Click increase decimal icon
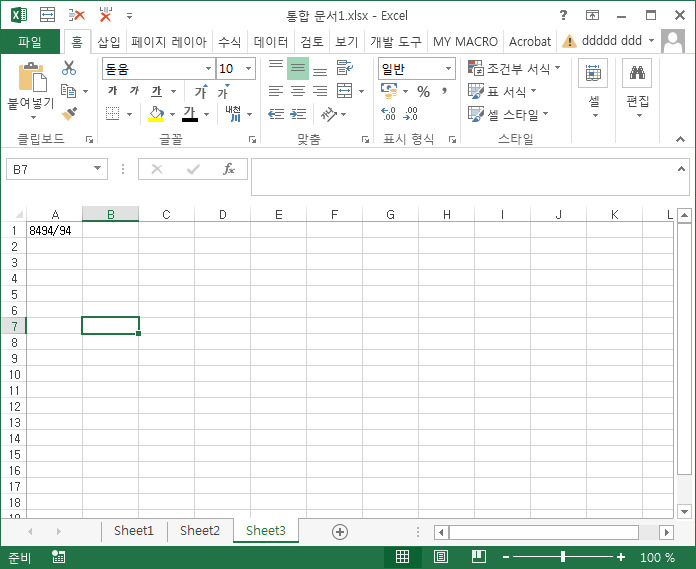This screenshot has width=696, height=569. pyautogui.click(x=388, y=114)
